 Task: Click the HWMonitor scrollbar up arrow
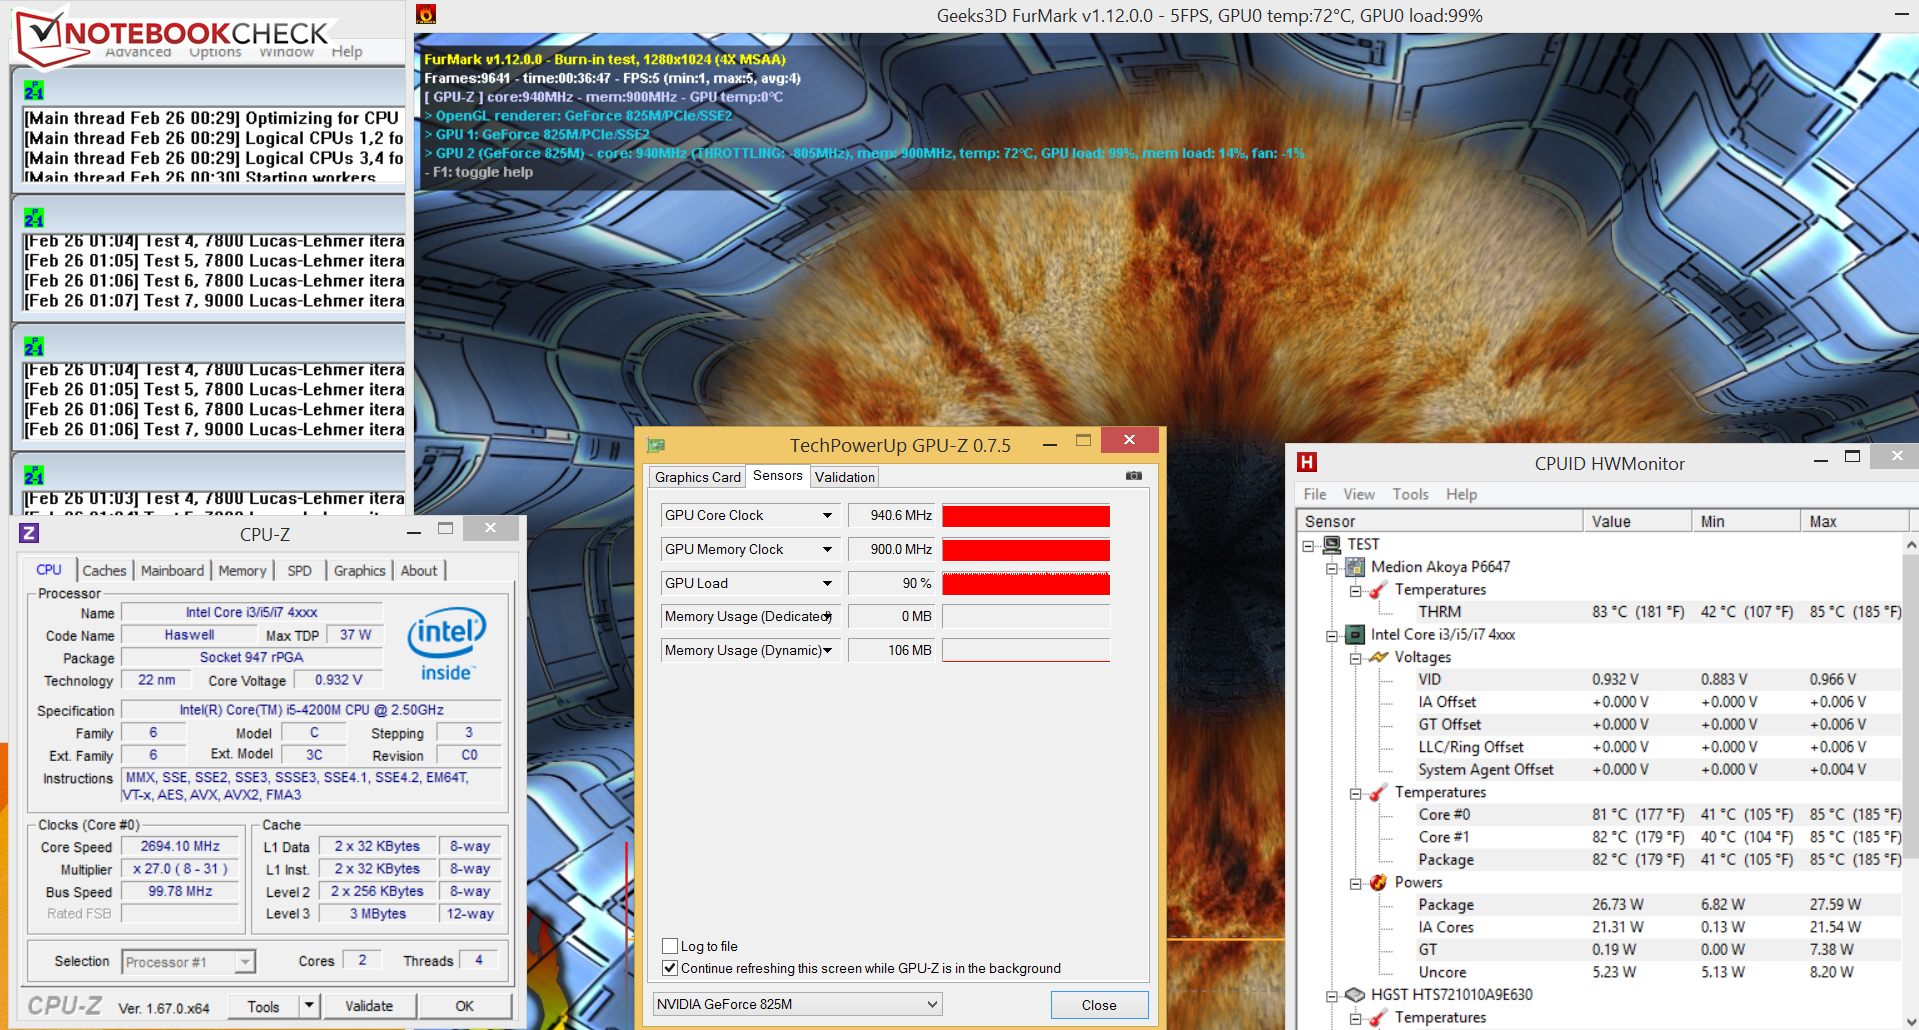[1911, 545]
